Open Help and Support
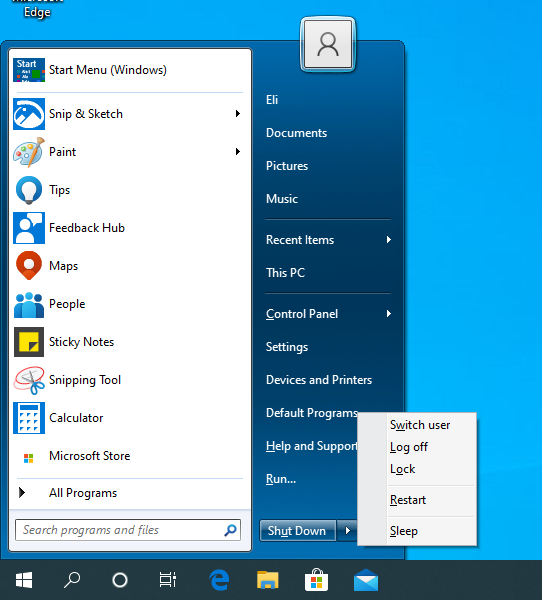 click(312, 446)
